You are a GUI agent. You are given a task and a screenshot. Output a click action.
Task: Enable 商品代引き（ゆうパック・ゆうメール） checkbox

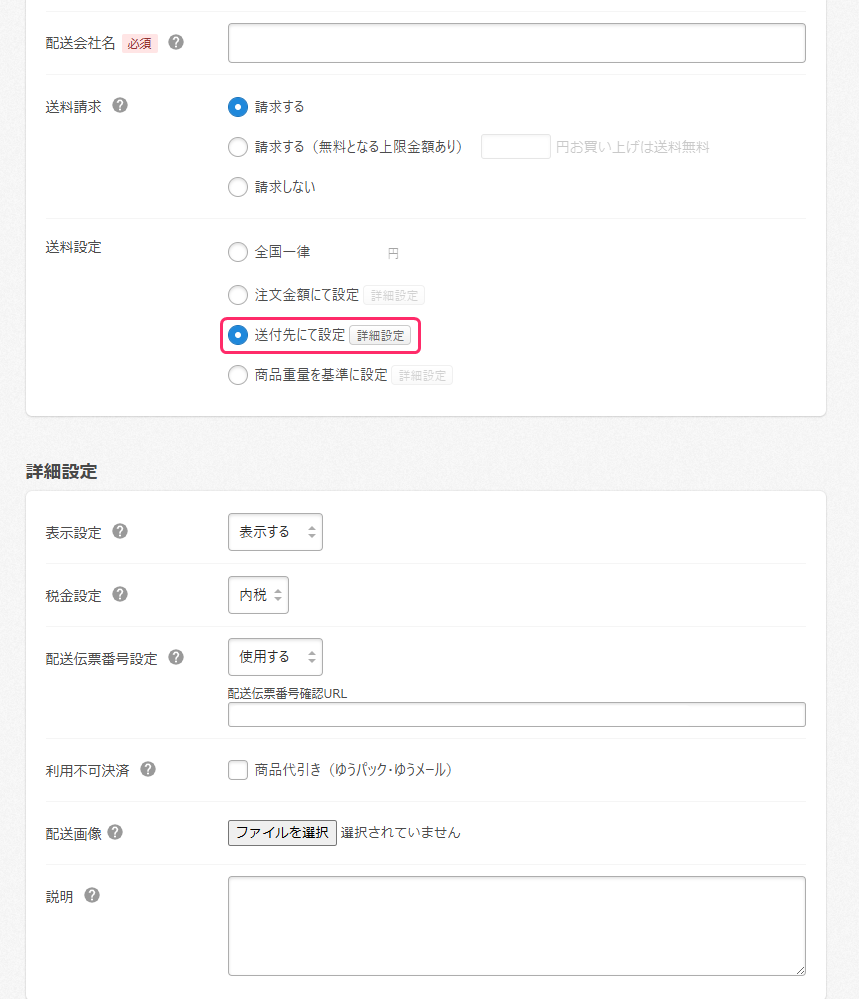237,770
